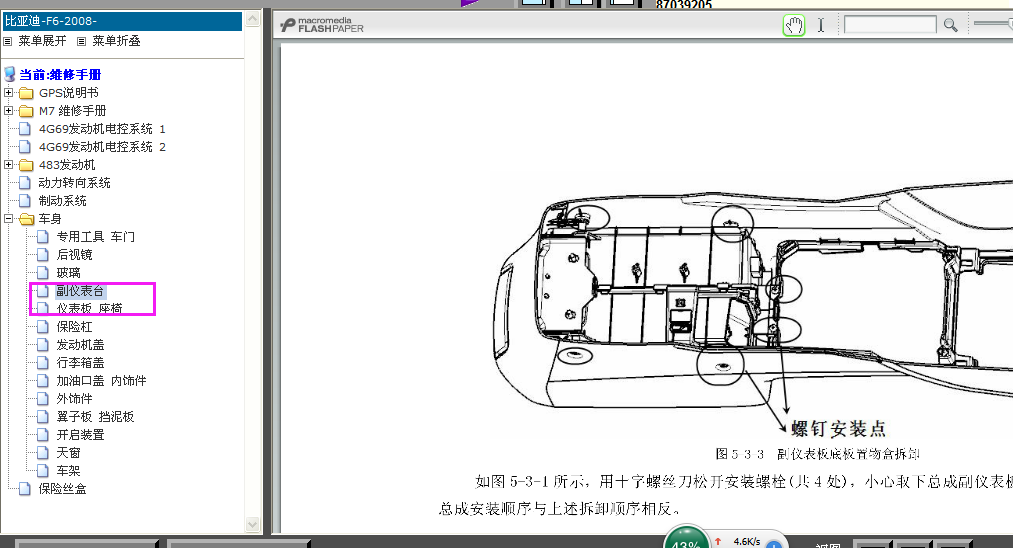Click the 保险丝盒 document icon
Image resolution: width=1013 pixels, height=548 pixels.
pyautogui.click(x=26, y=489)
